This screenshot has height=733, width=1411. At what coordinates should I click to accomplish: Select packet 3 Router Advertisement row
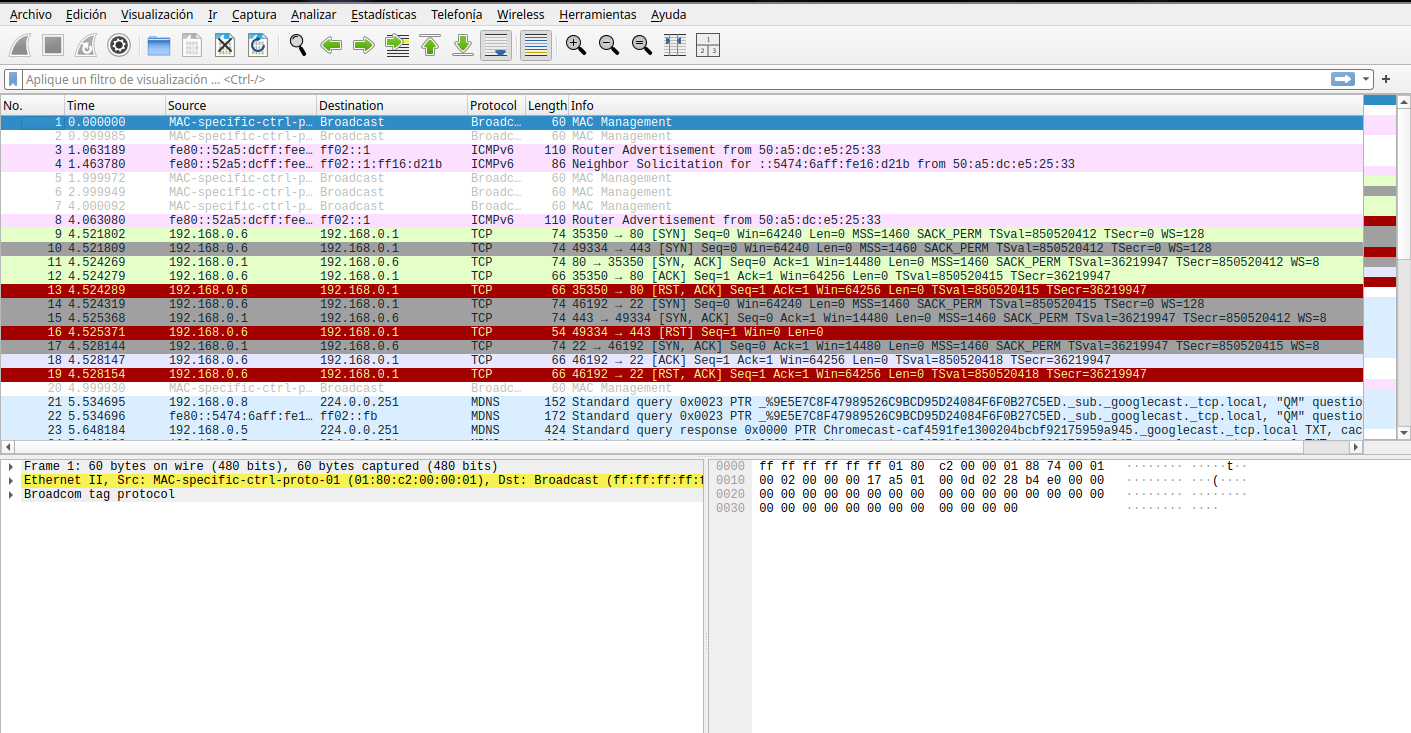point(682,150)
